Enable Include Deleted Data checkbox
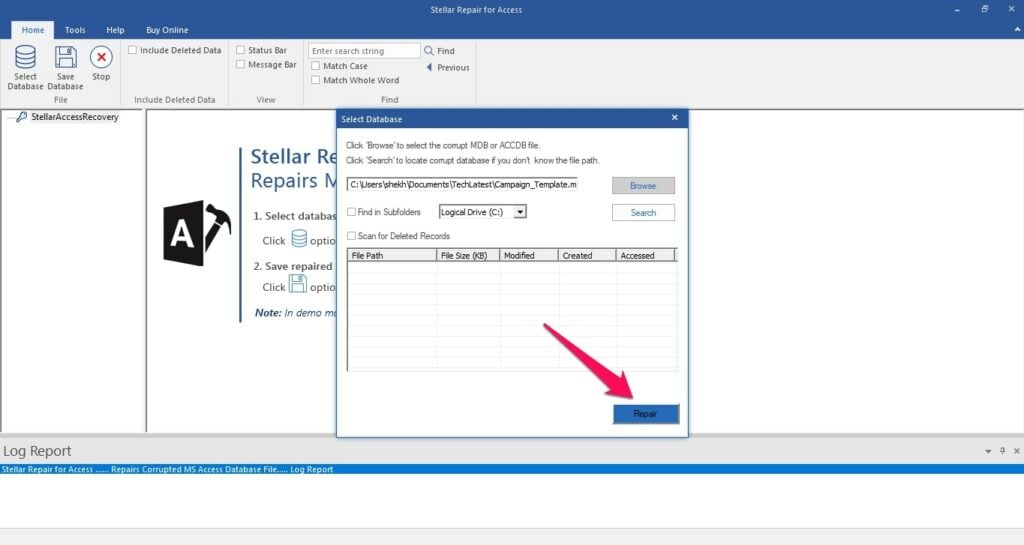The height and width of the screenshot is (545, 1024). 133,50
